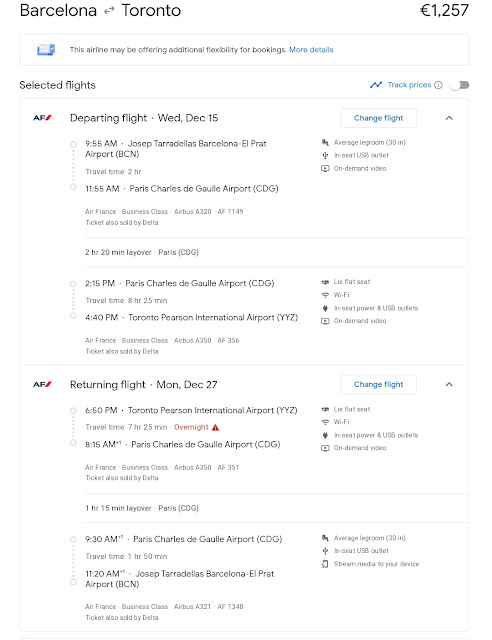Open the Track prices info icon
Viewport: 492px width, 640px height.
(438, 85)
